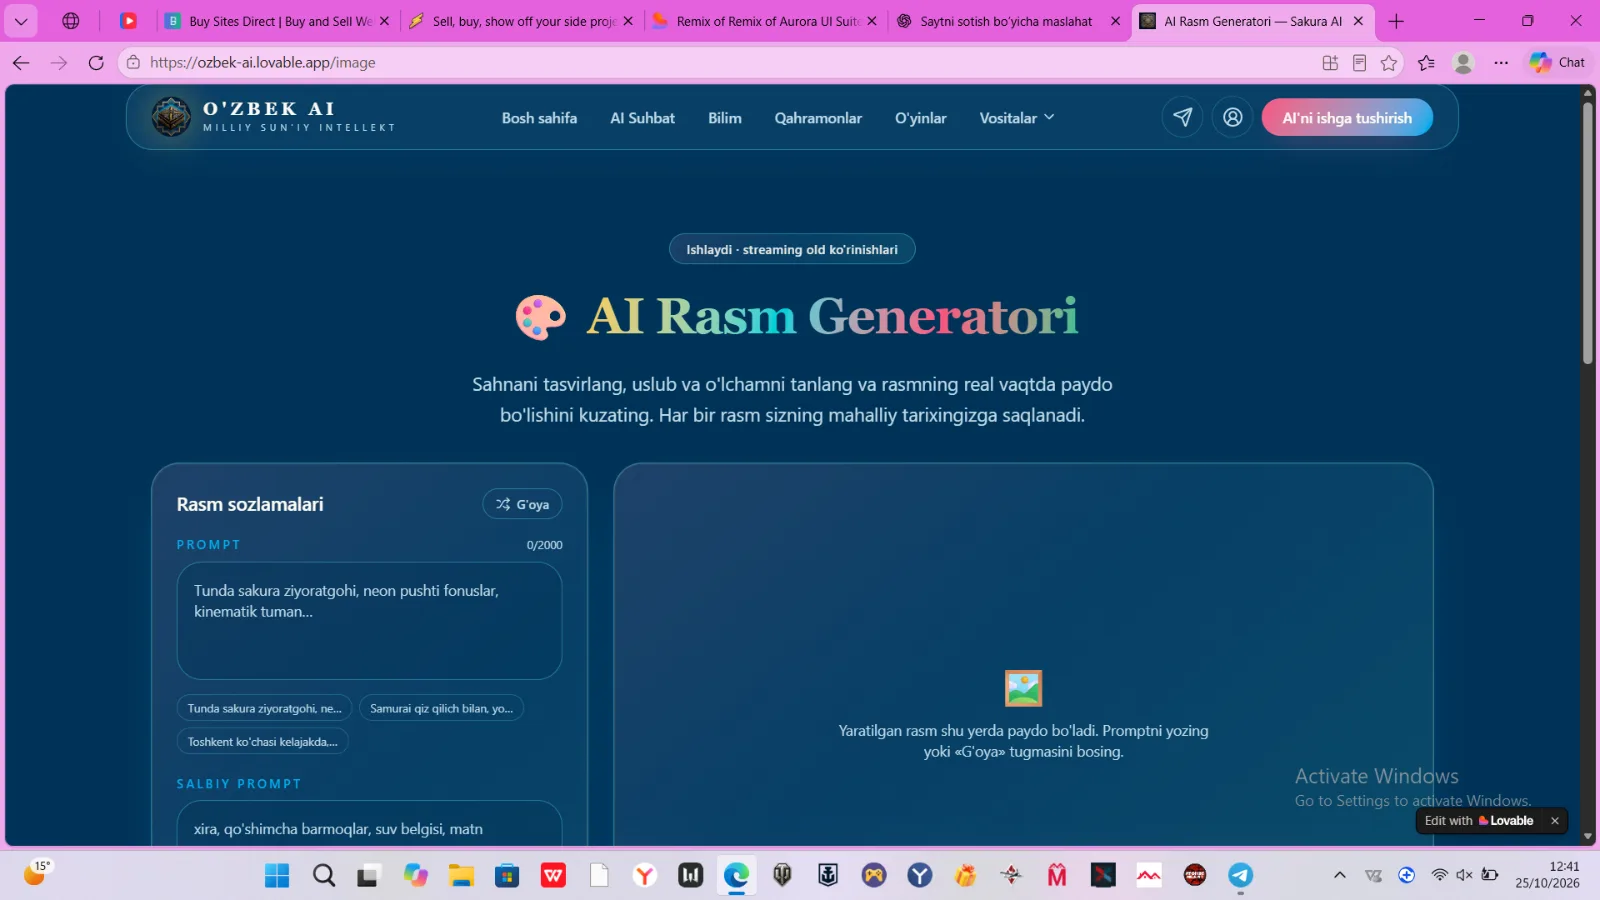Open Windows Start menu
This screenshot has height=900, width=1600.
[277, 876]
